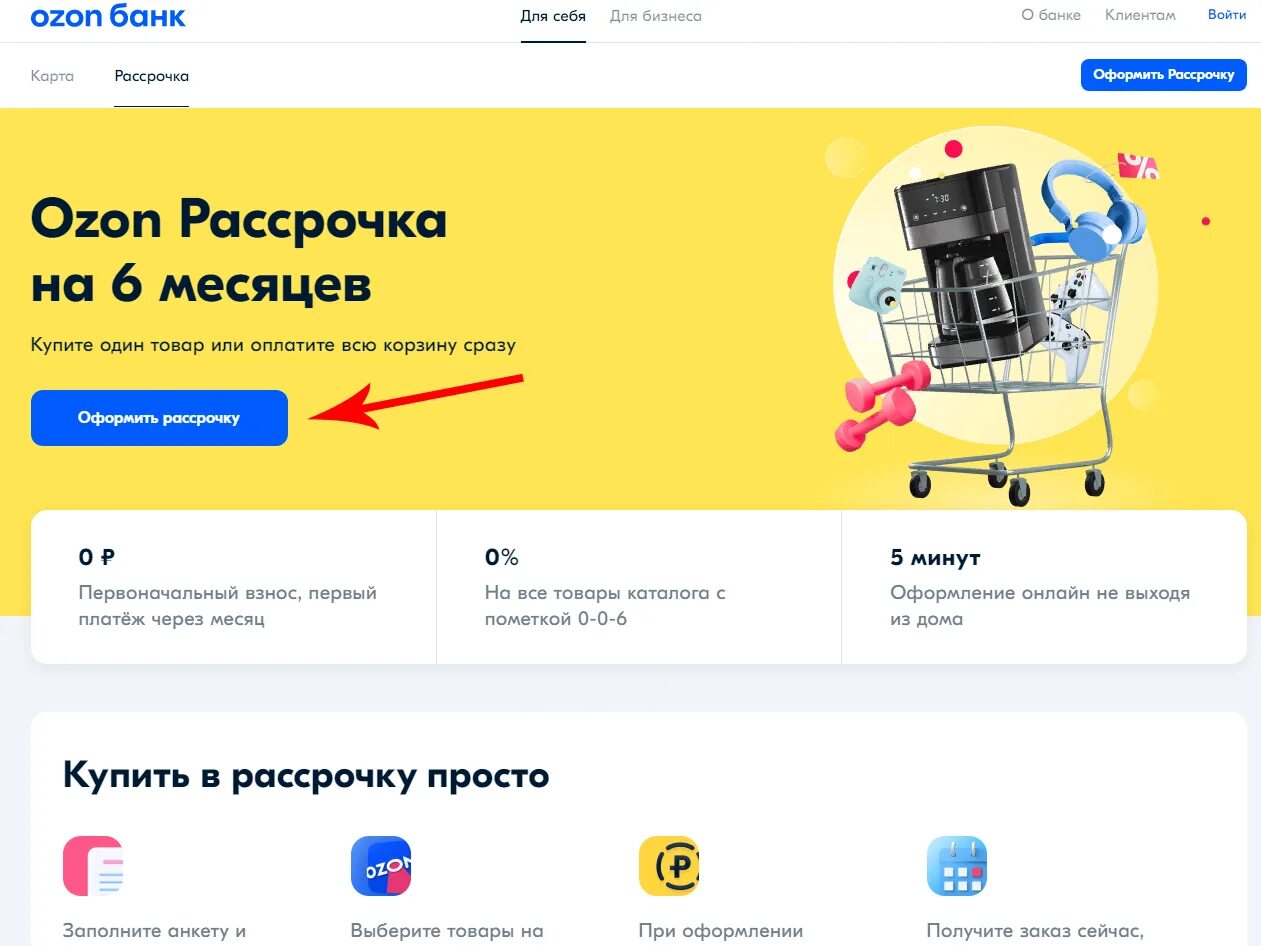This screenshot has width=1261, height=946.
Task: Select the Купить в рассрочку просто heading
Action: coord(306,776)
